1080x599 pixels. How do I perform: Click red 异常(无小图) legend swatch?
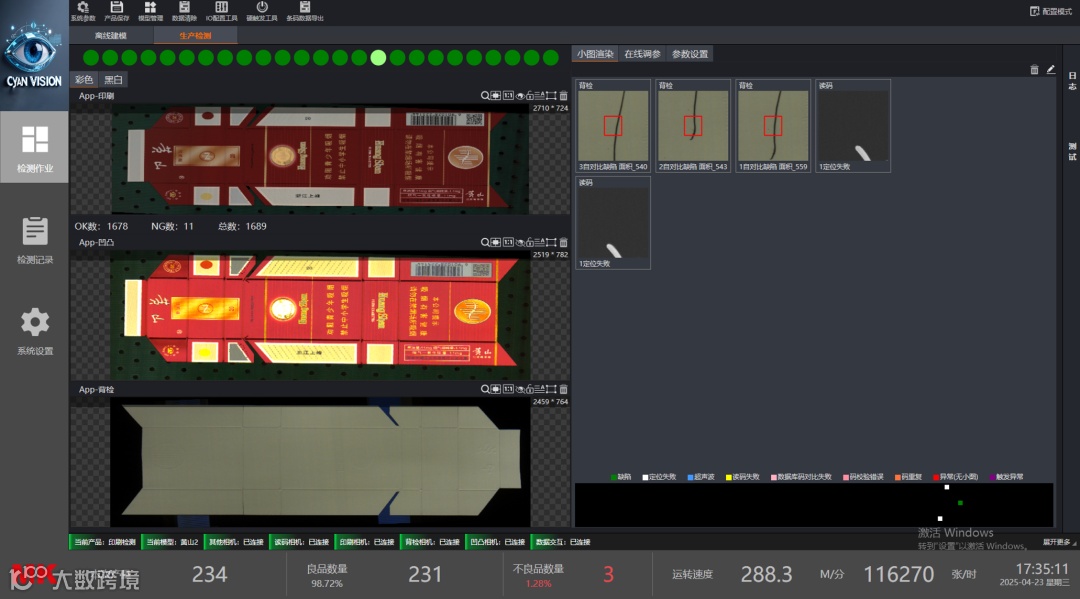click(935, 477)
